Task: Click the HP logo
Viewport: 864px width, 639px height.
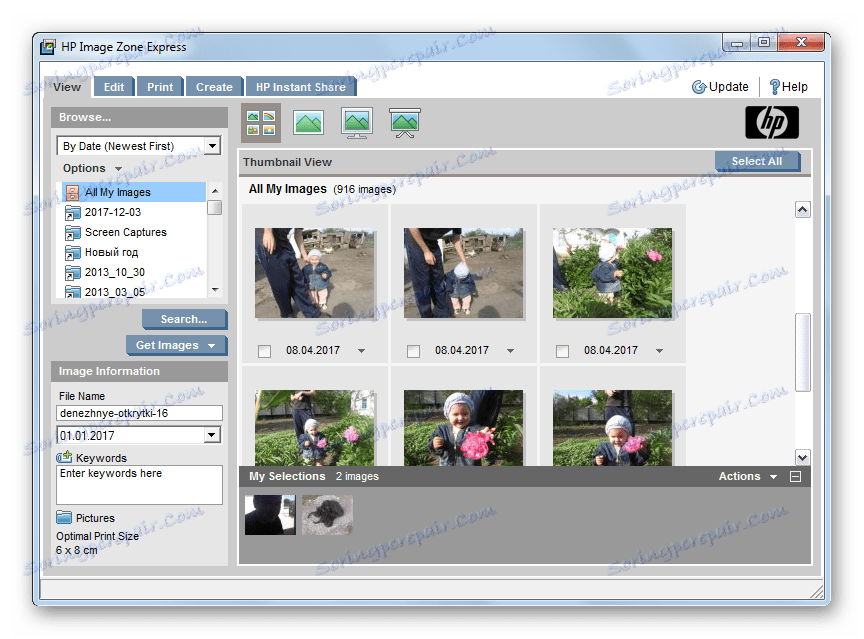Action: [771, 122]
